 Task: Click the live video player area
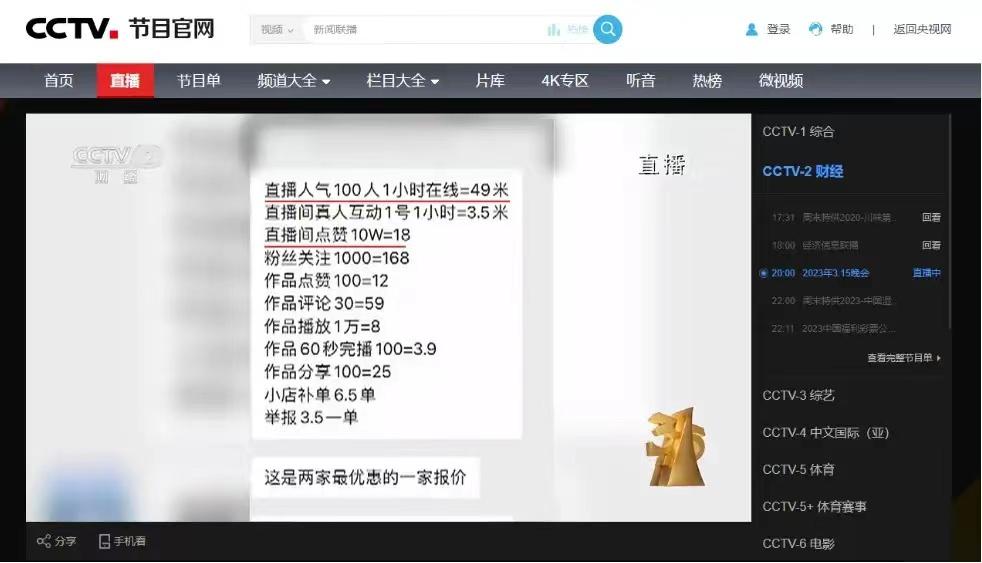click(x=388, y=318)
